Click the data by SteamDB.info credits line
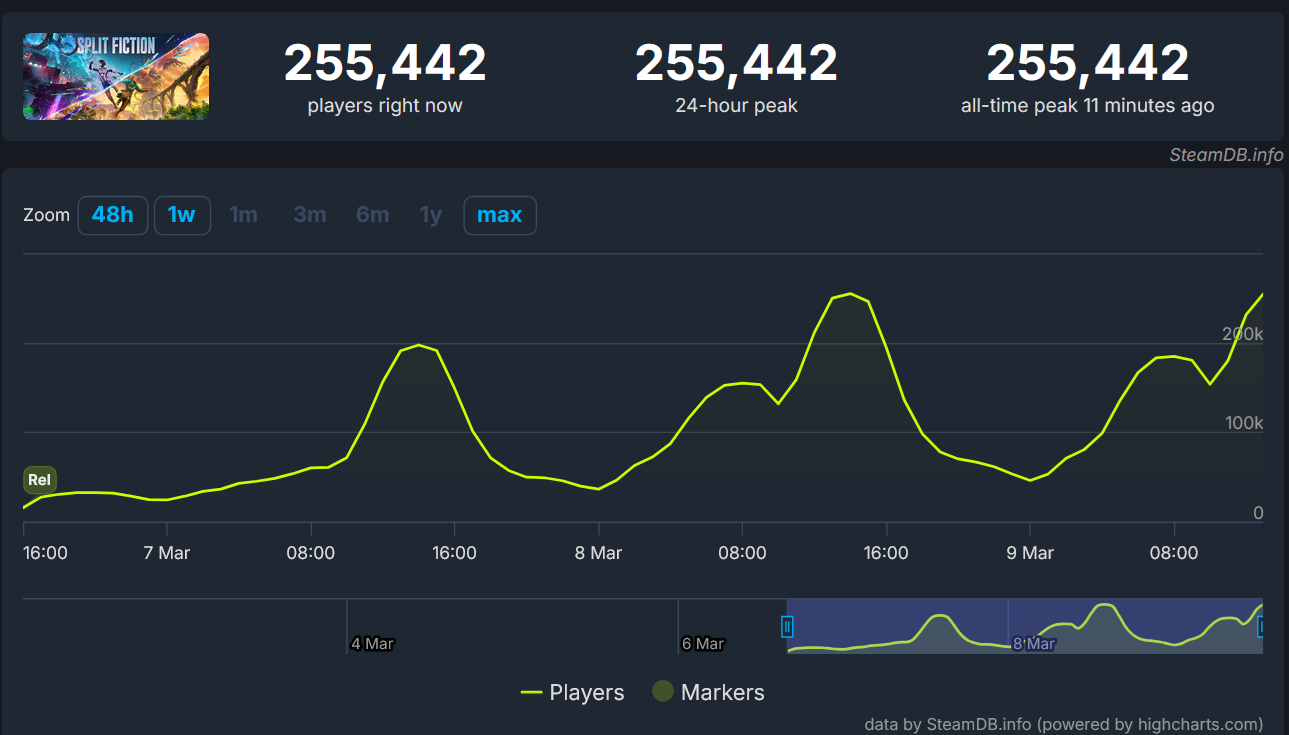The height and width of the screenshot is (735, 1289). 1063,724
